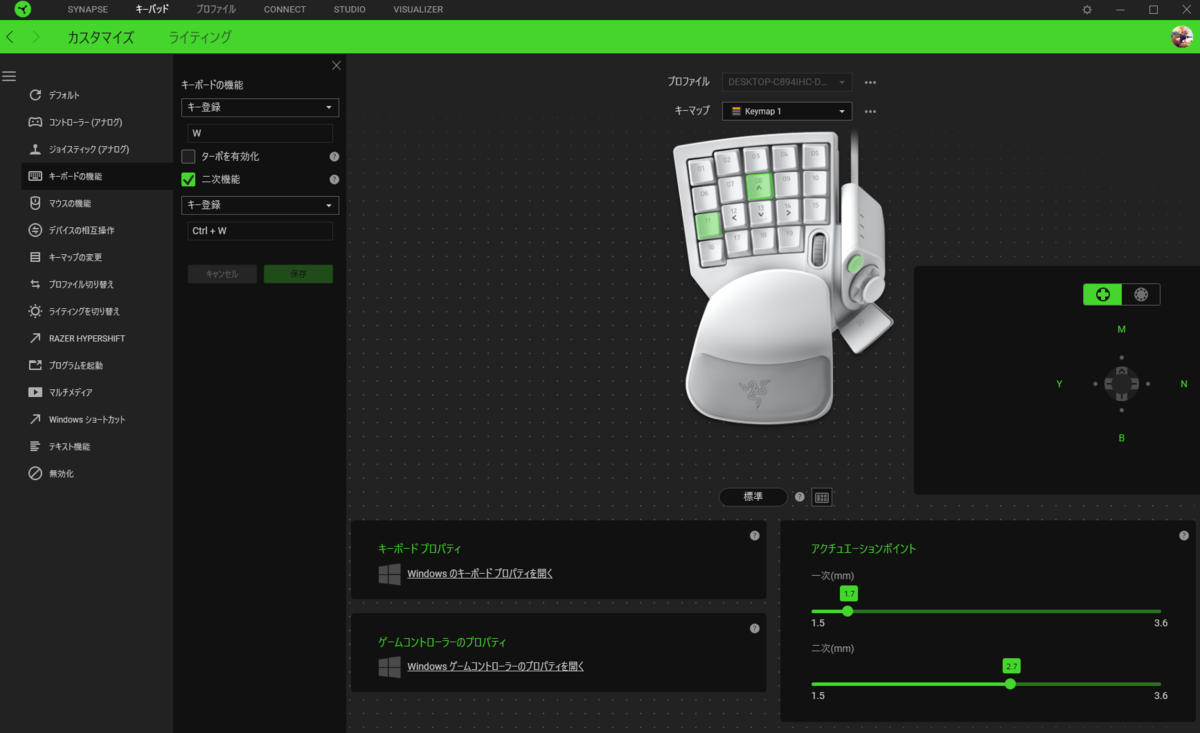Open the settings gear icon

point(1087,9)
